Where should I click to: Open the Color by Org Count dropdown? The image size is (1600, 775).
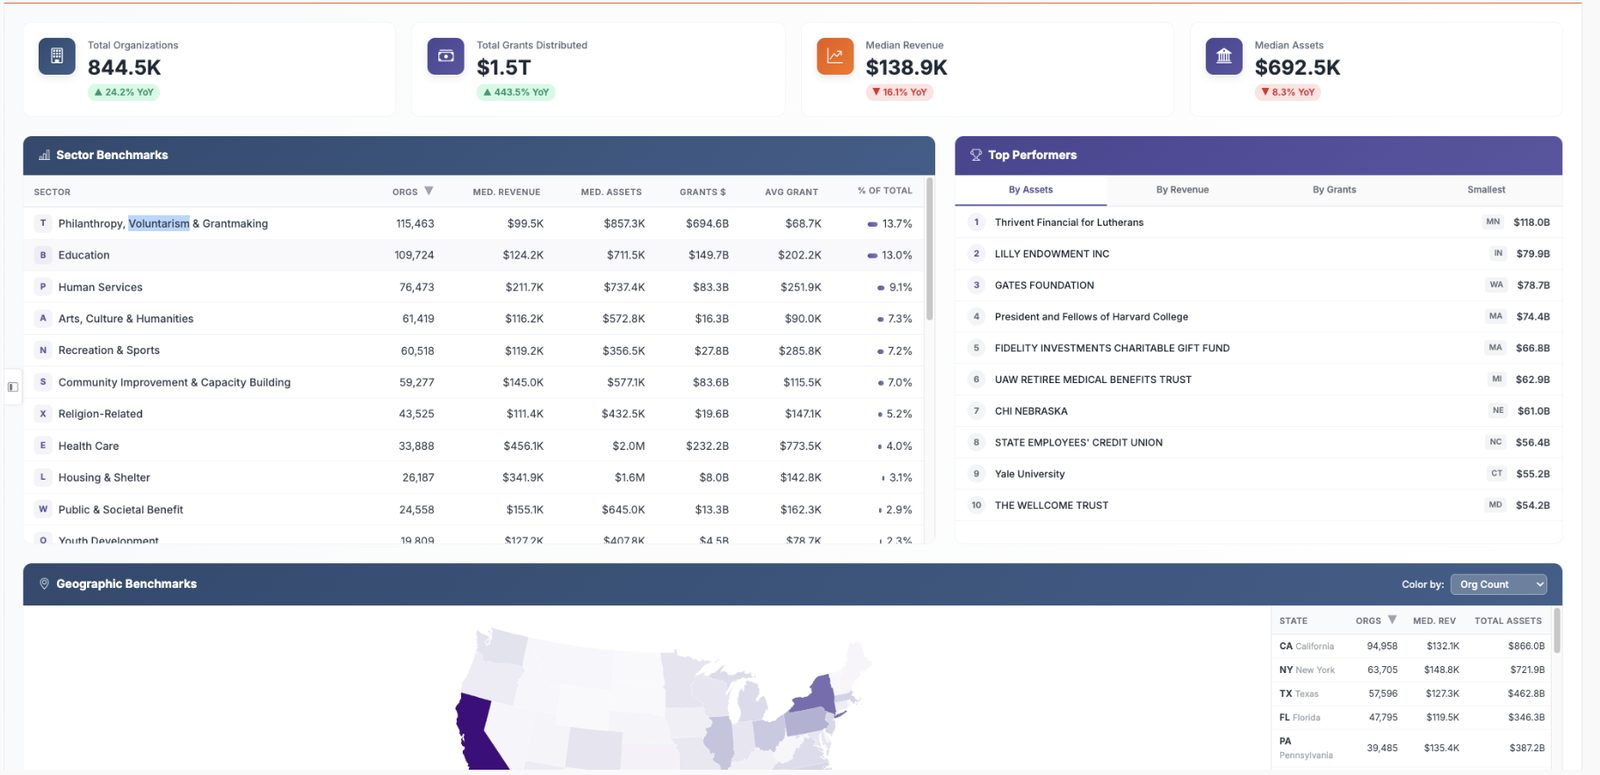click(x=1499, y=584)
